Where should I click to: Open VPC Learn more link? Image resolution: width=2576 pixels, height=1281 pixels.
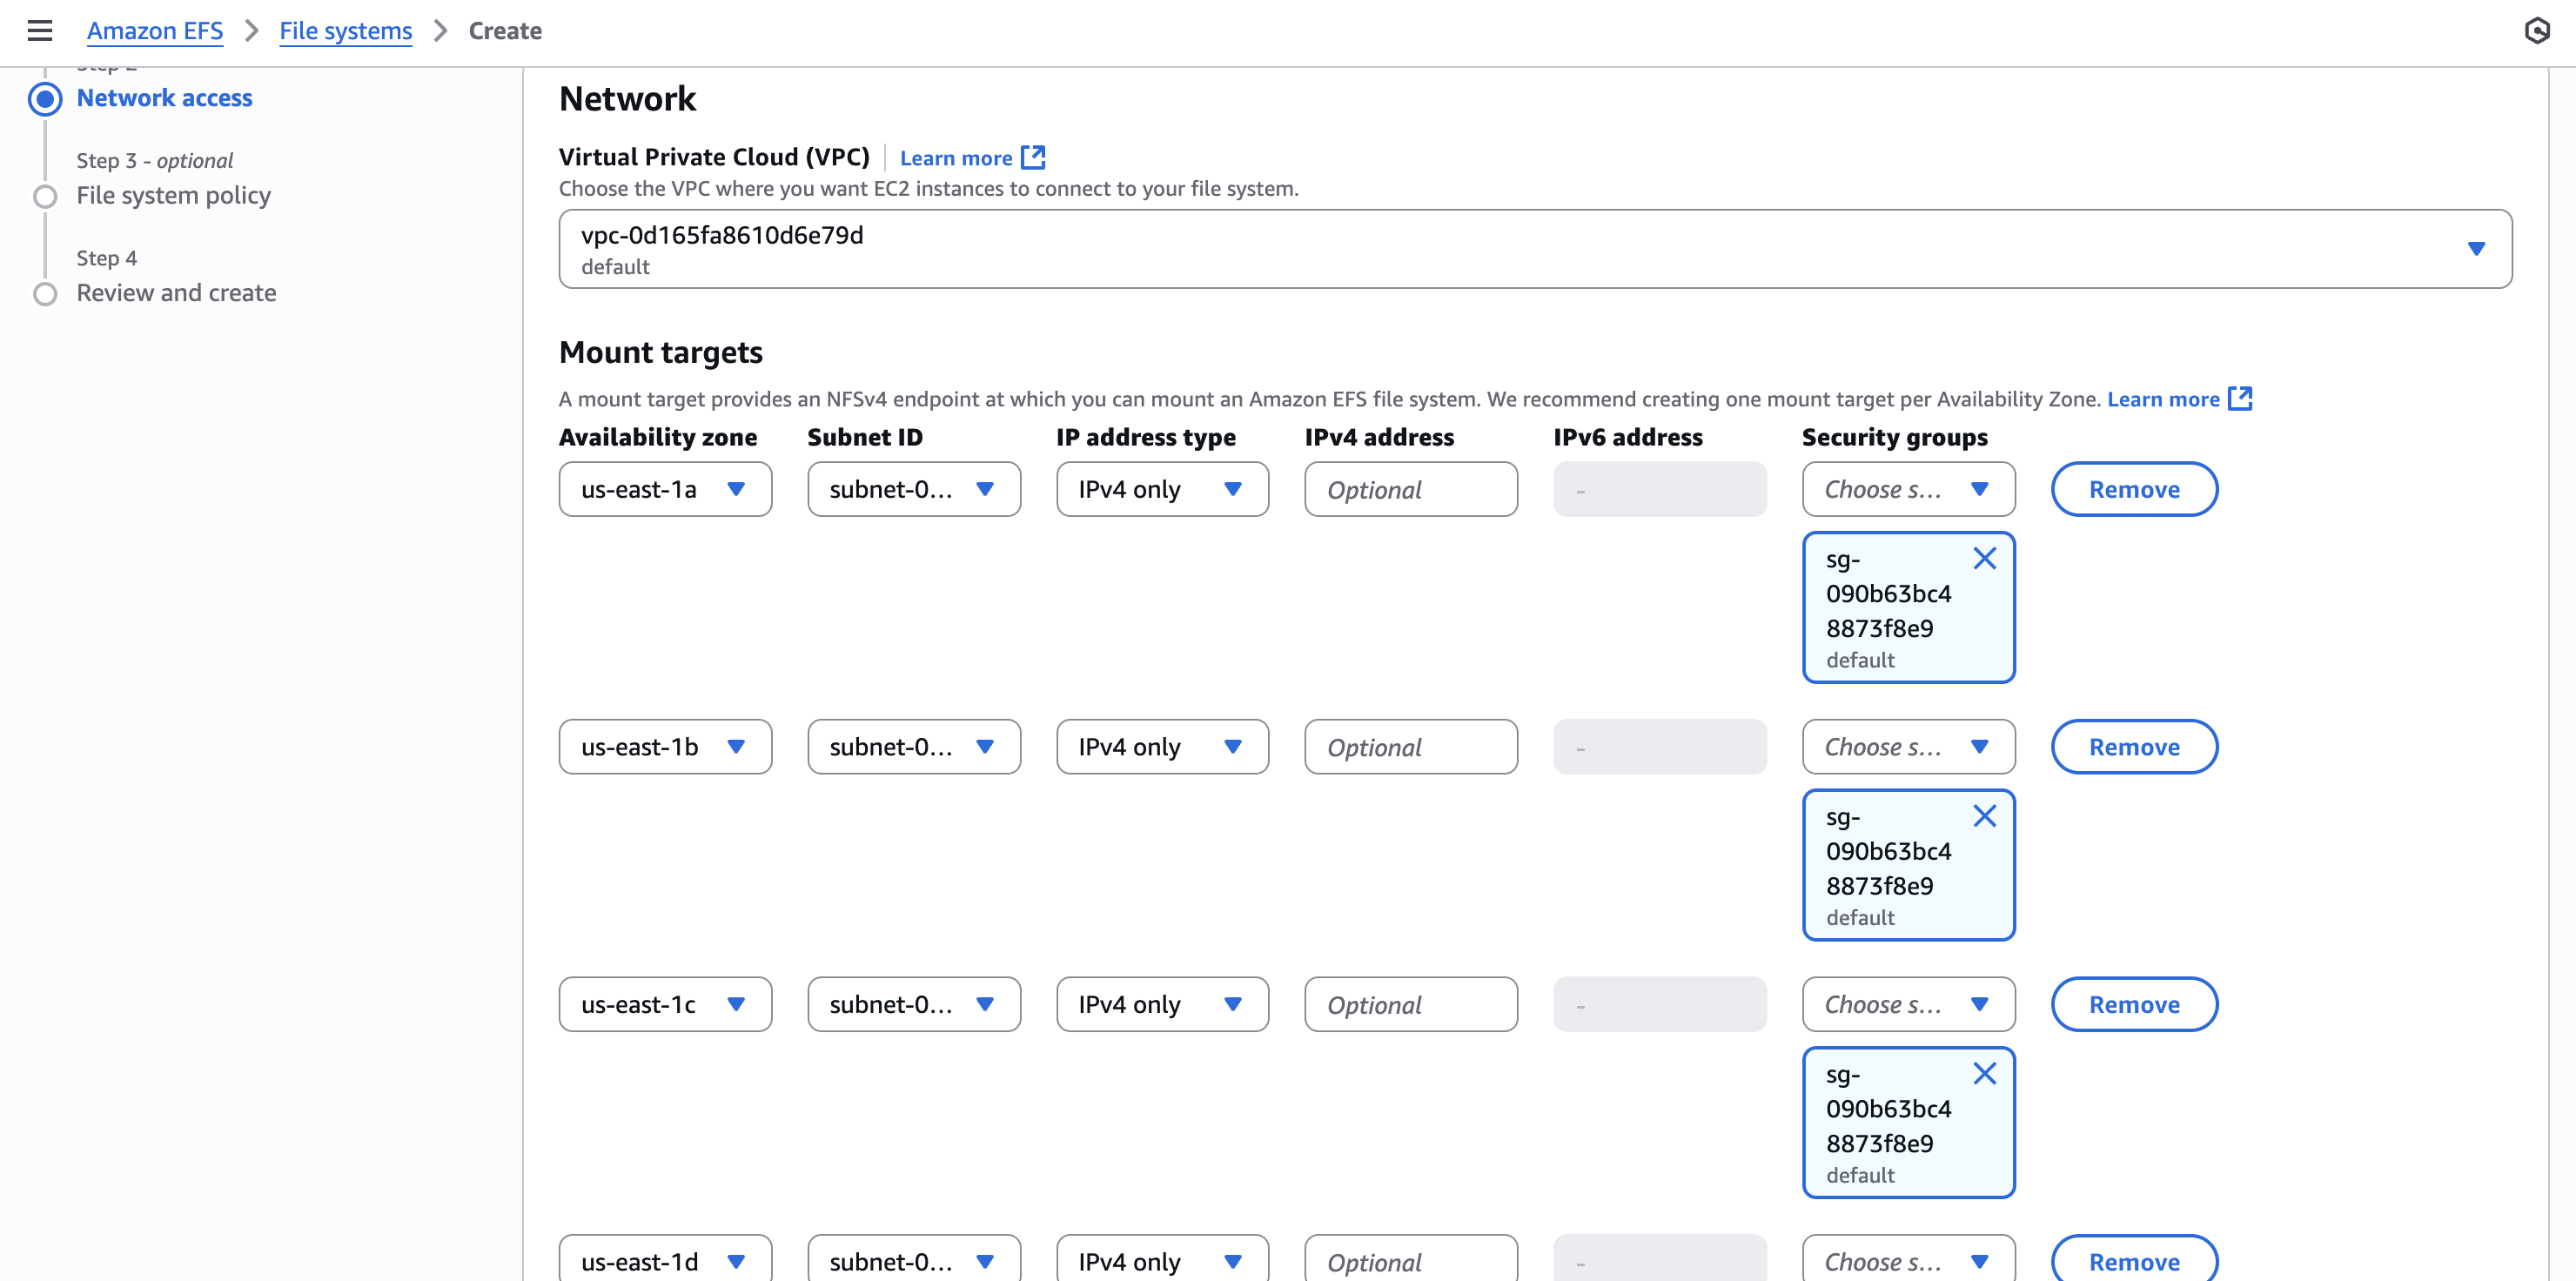coord(955,158)
